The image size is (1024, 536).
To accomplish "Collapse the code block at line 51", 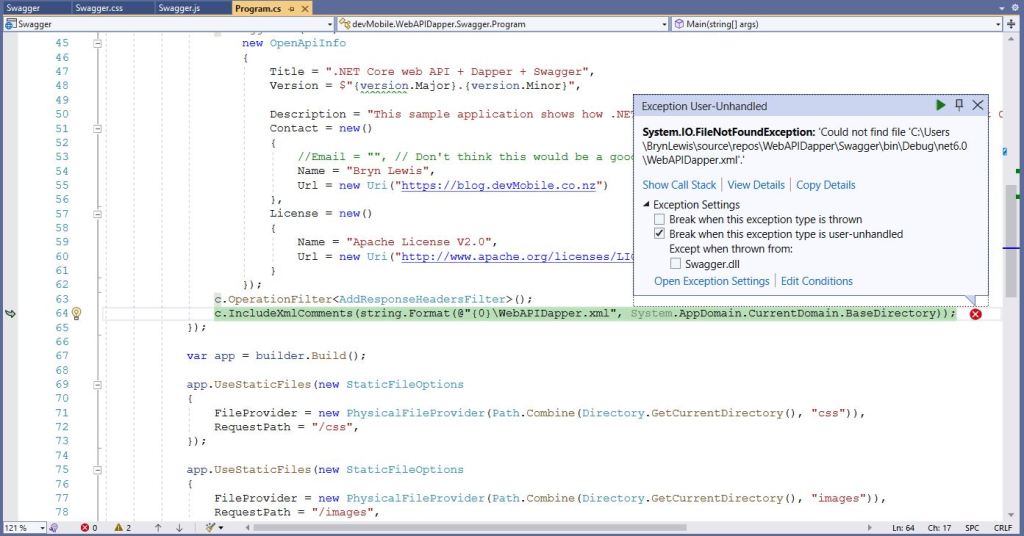I will point(97,128).
